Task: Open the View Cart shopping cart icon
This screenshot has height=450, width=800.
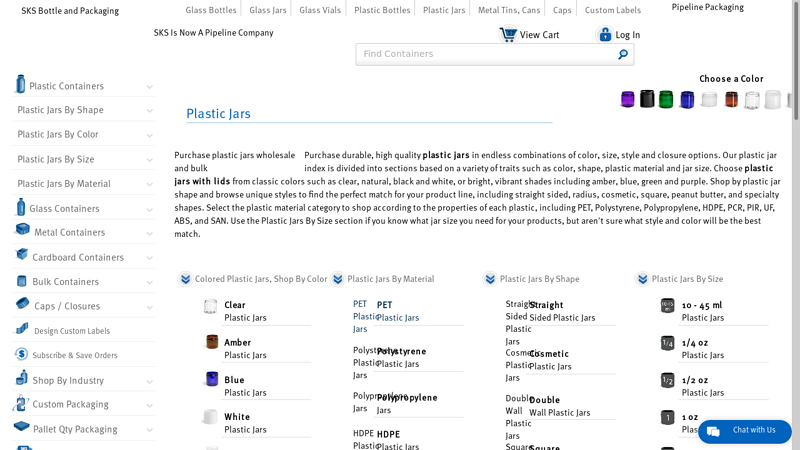Action: coord(508,34)
